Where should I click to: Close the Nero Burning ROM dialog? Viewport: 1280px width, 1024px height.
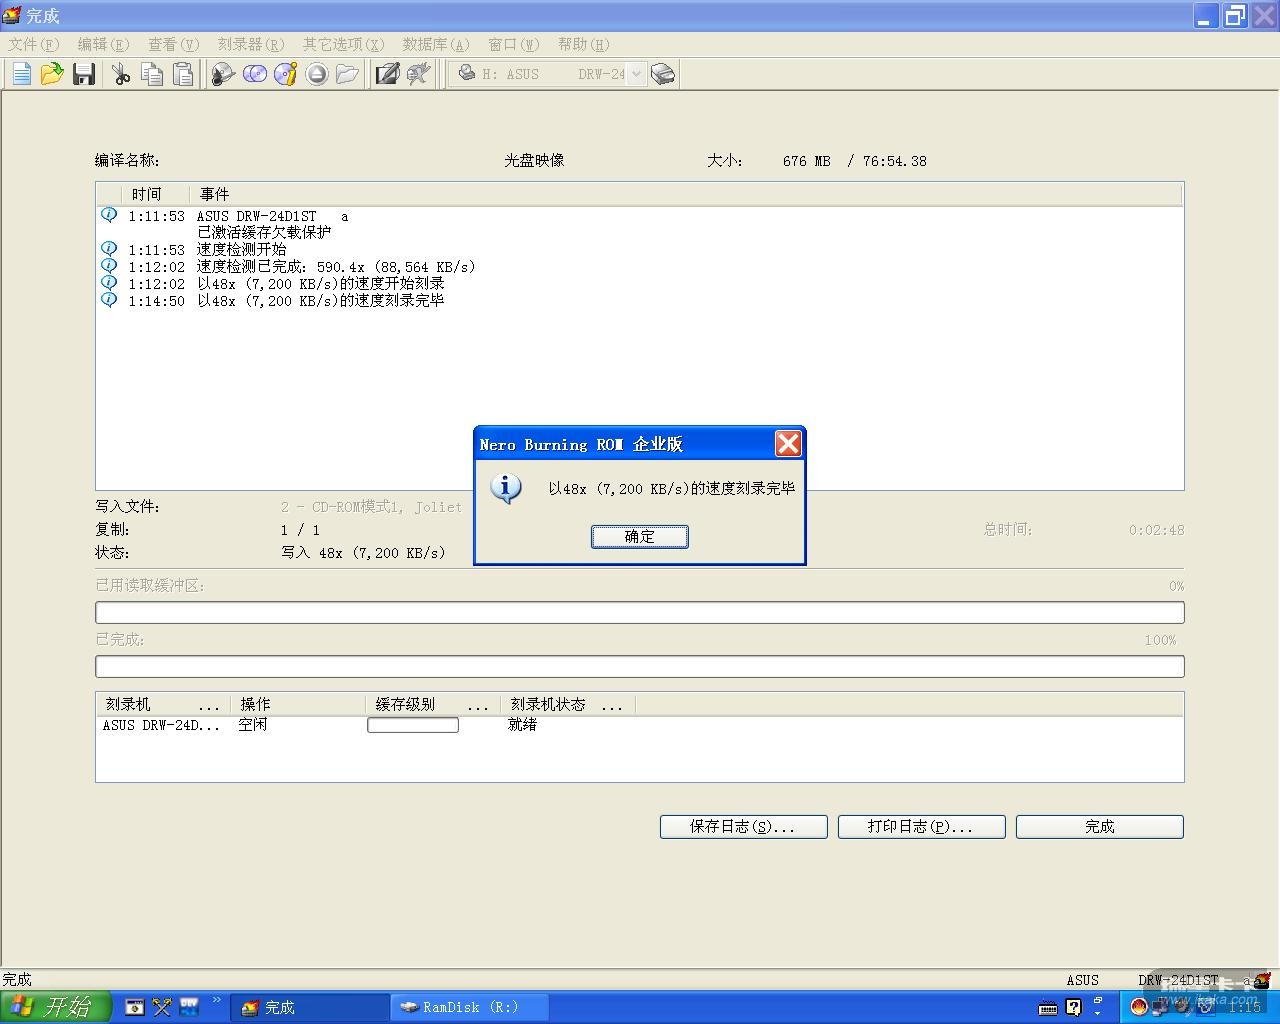click(x=788, y=443)
